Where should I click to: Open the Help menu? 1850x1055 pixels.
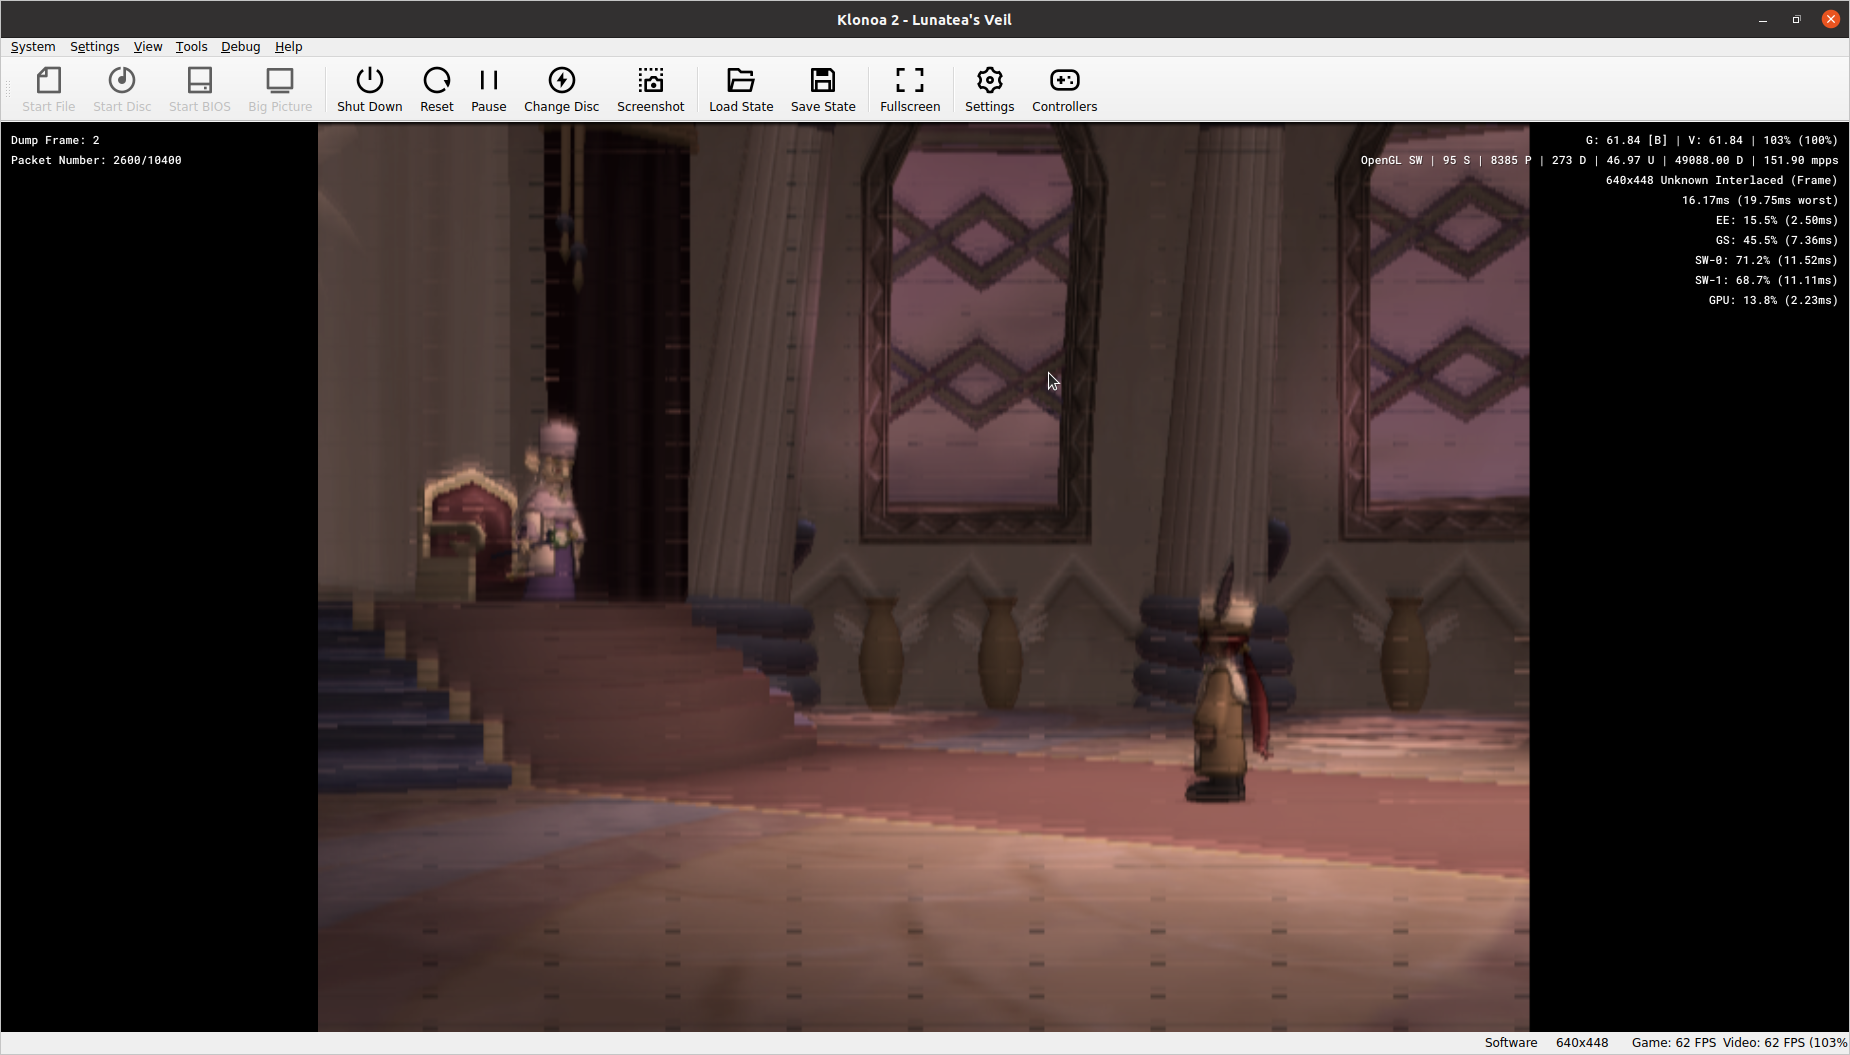pyautogui.click(x=289, y=47)
